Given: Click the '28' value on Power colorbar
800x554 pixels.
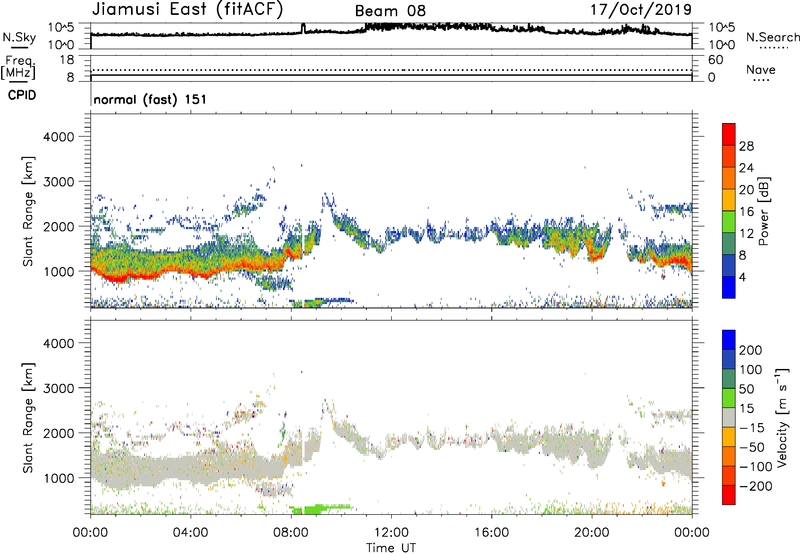Looking at the screenshot, I should pyautogui.click(x=746, y=146).
